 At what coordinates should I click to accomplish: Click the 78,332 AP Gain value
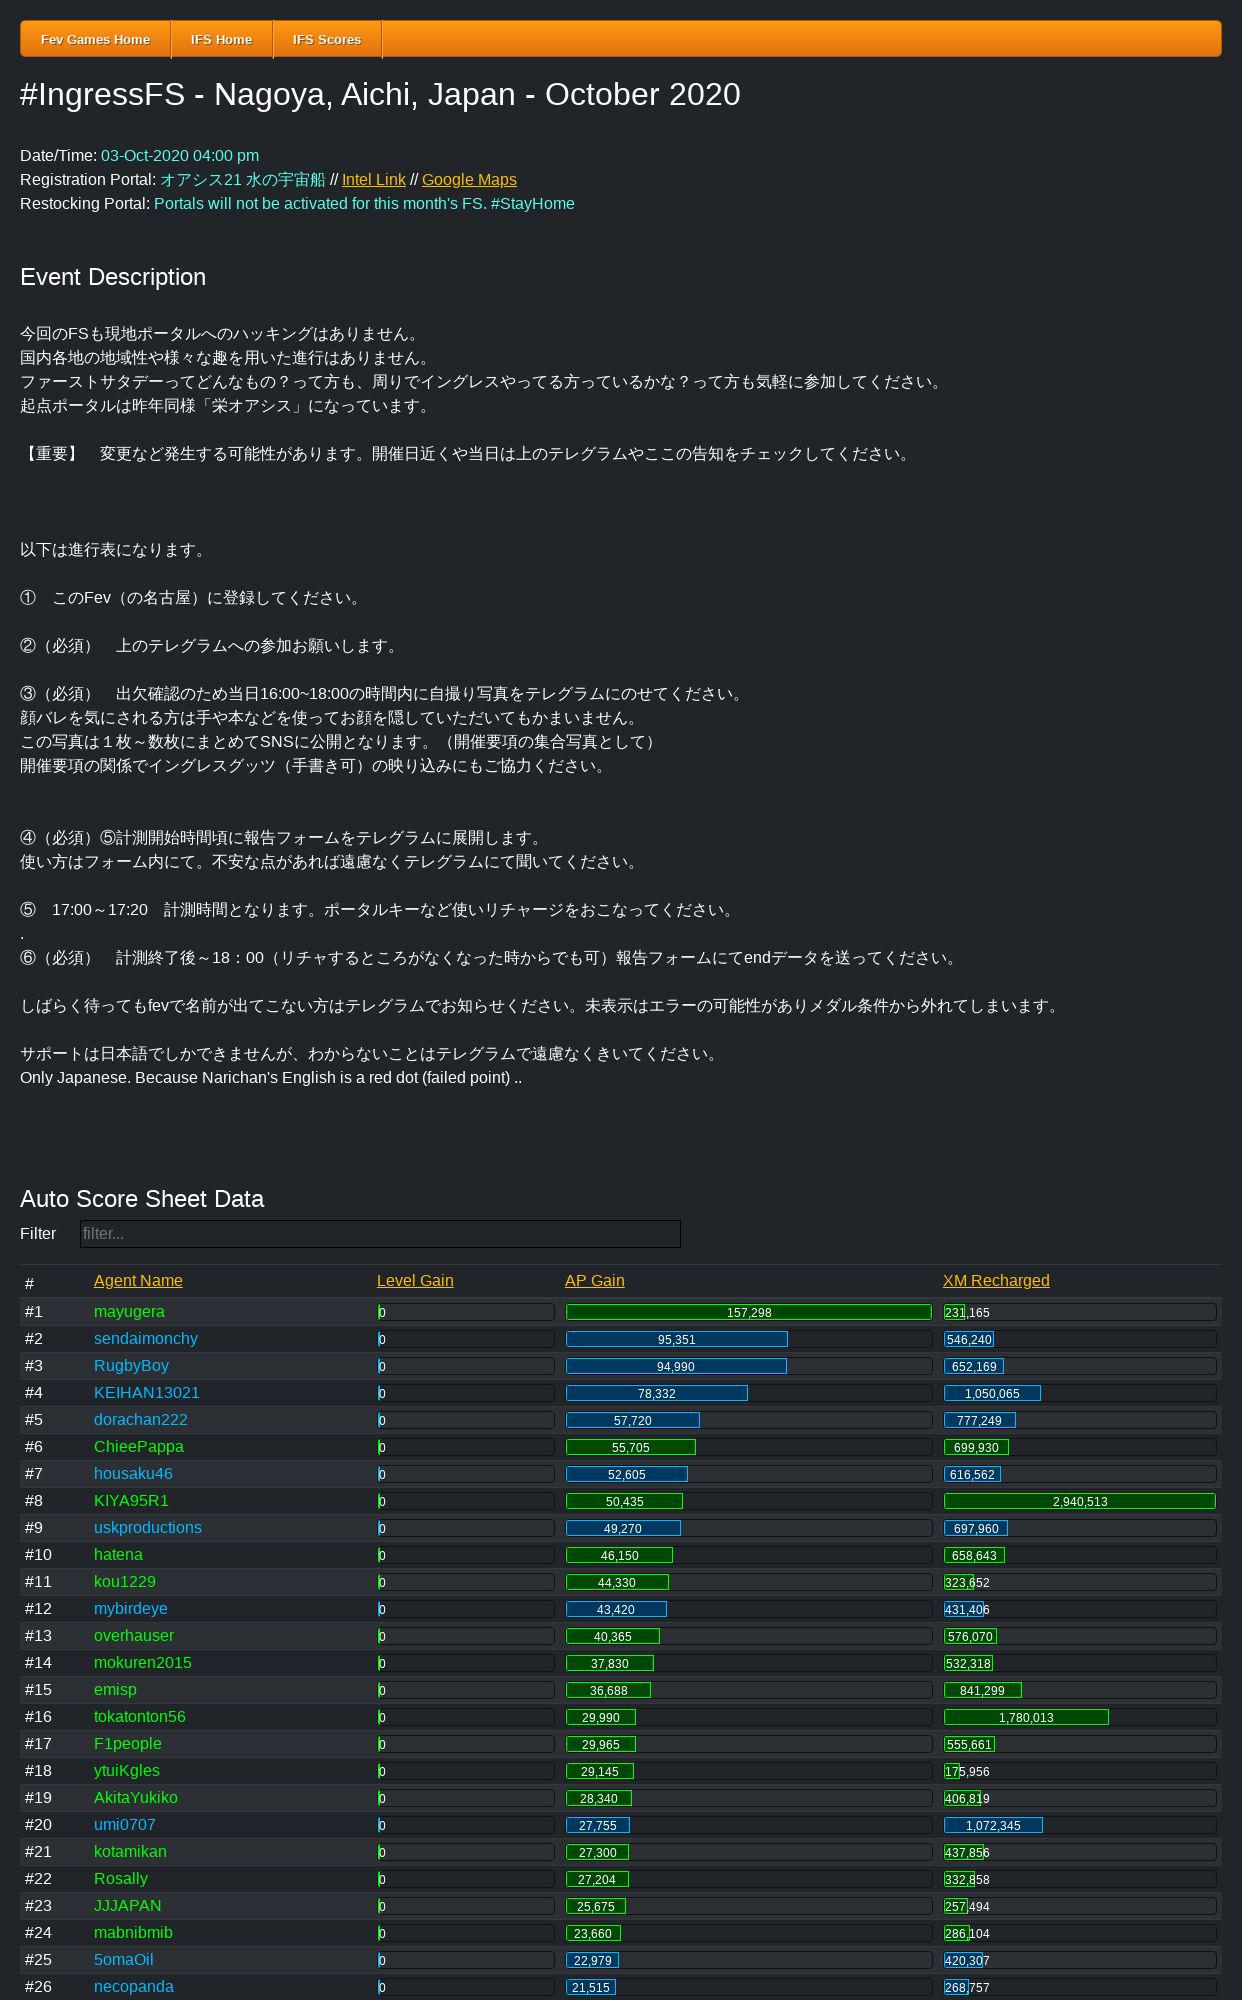click(x=657, y=1394)
